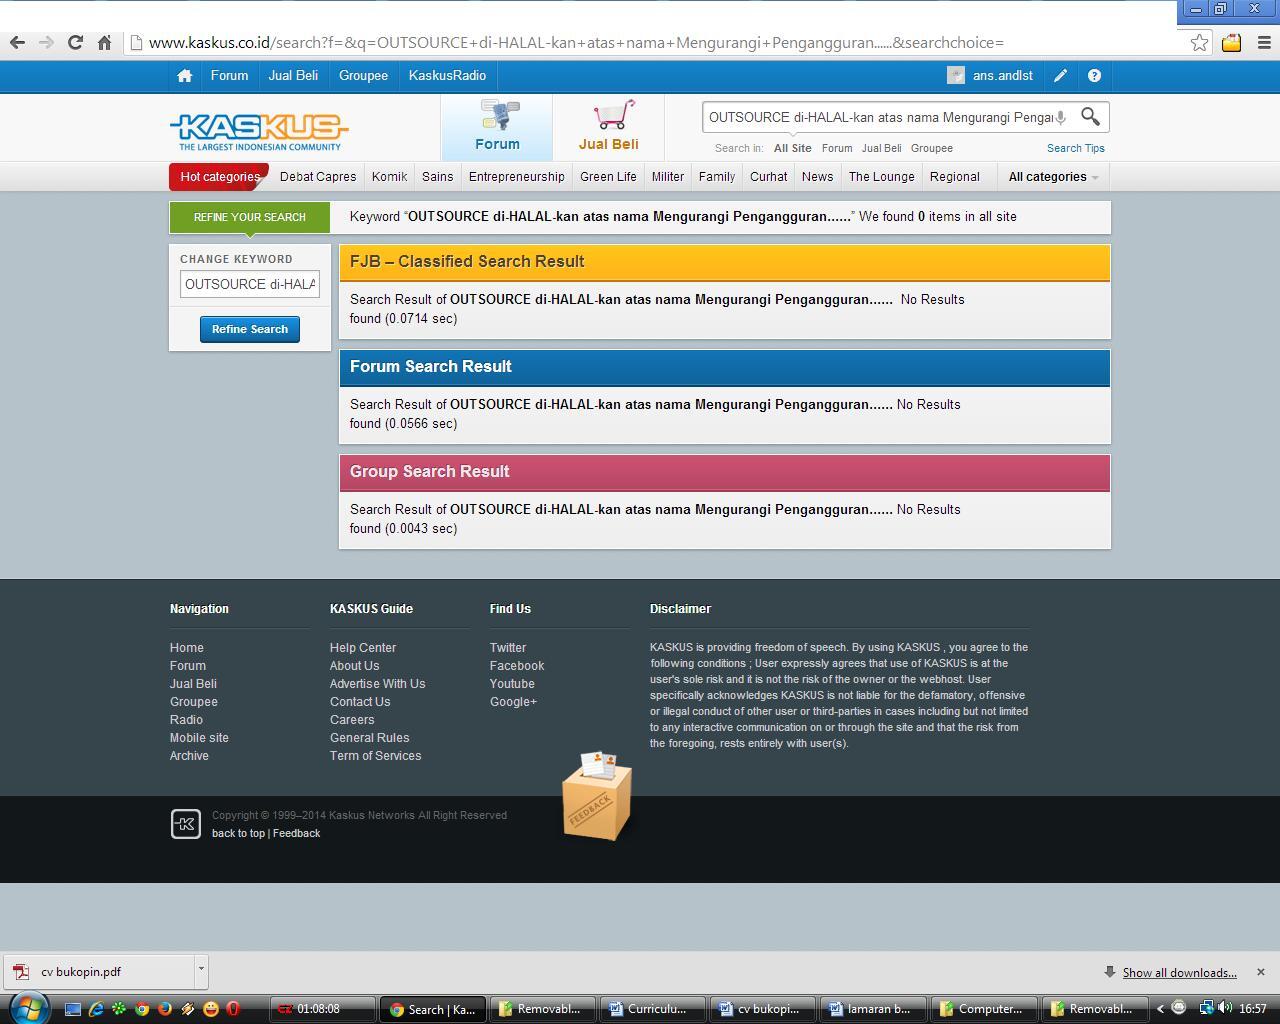1280x1024 pixels.
Task: Open KaskusRadio in the top bar
Action: (x=447, y=75)
